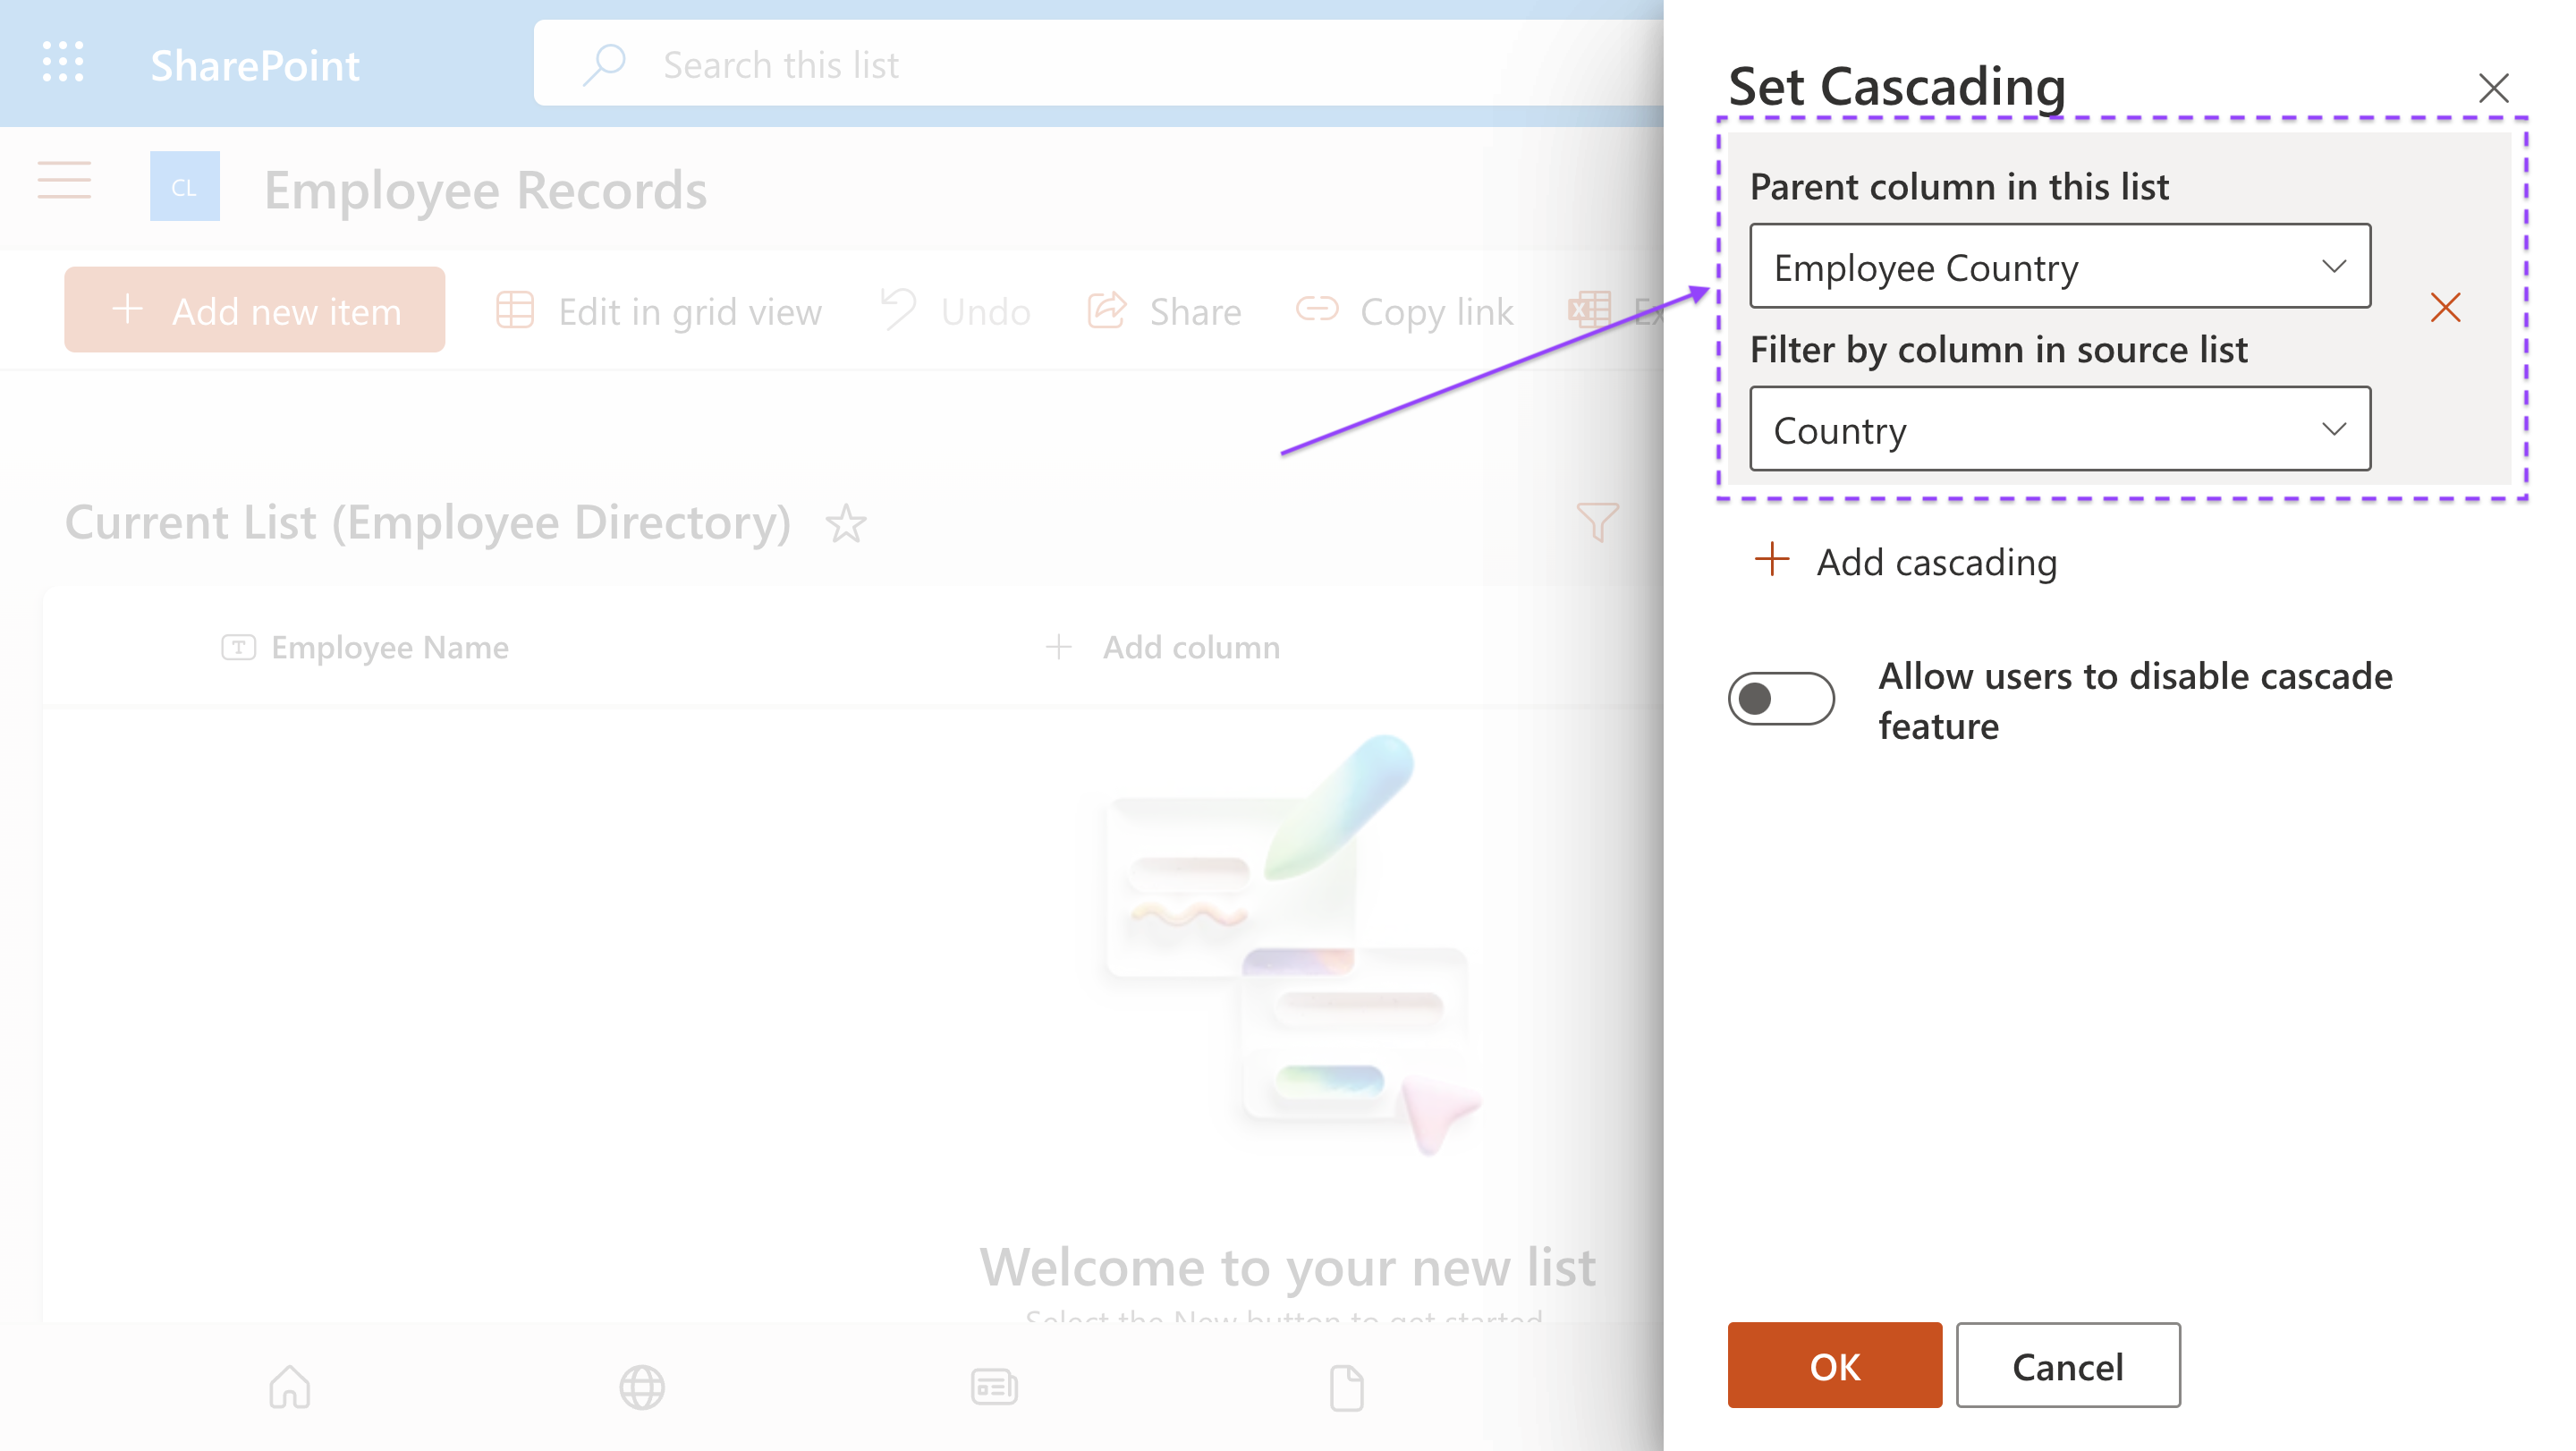2576x1451 pixels.
Task: Click the Cancel button
Action: coord(2068,1365)
